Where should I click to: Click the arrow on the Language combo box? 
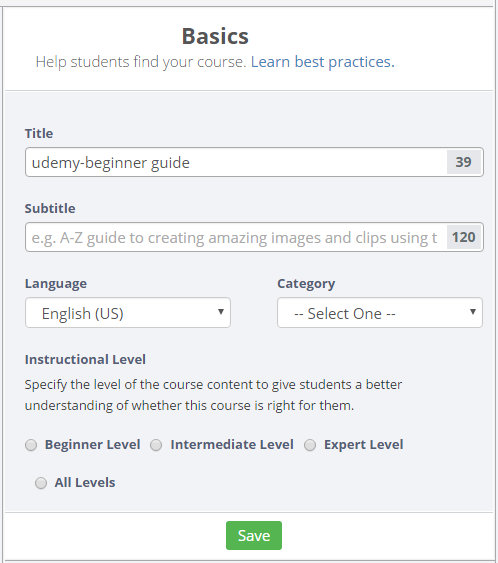click(221, 312)
